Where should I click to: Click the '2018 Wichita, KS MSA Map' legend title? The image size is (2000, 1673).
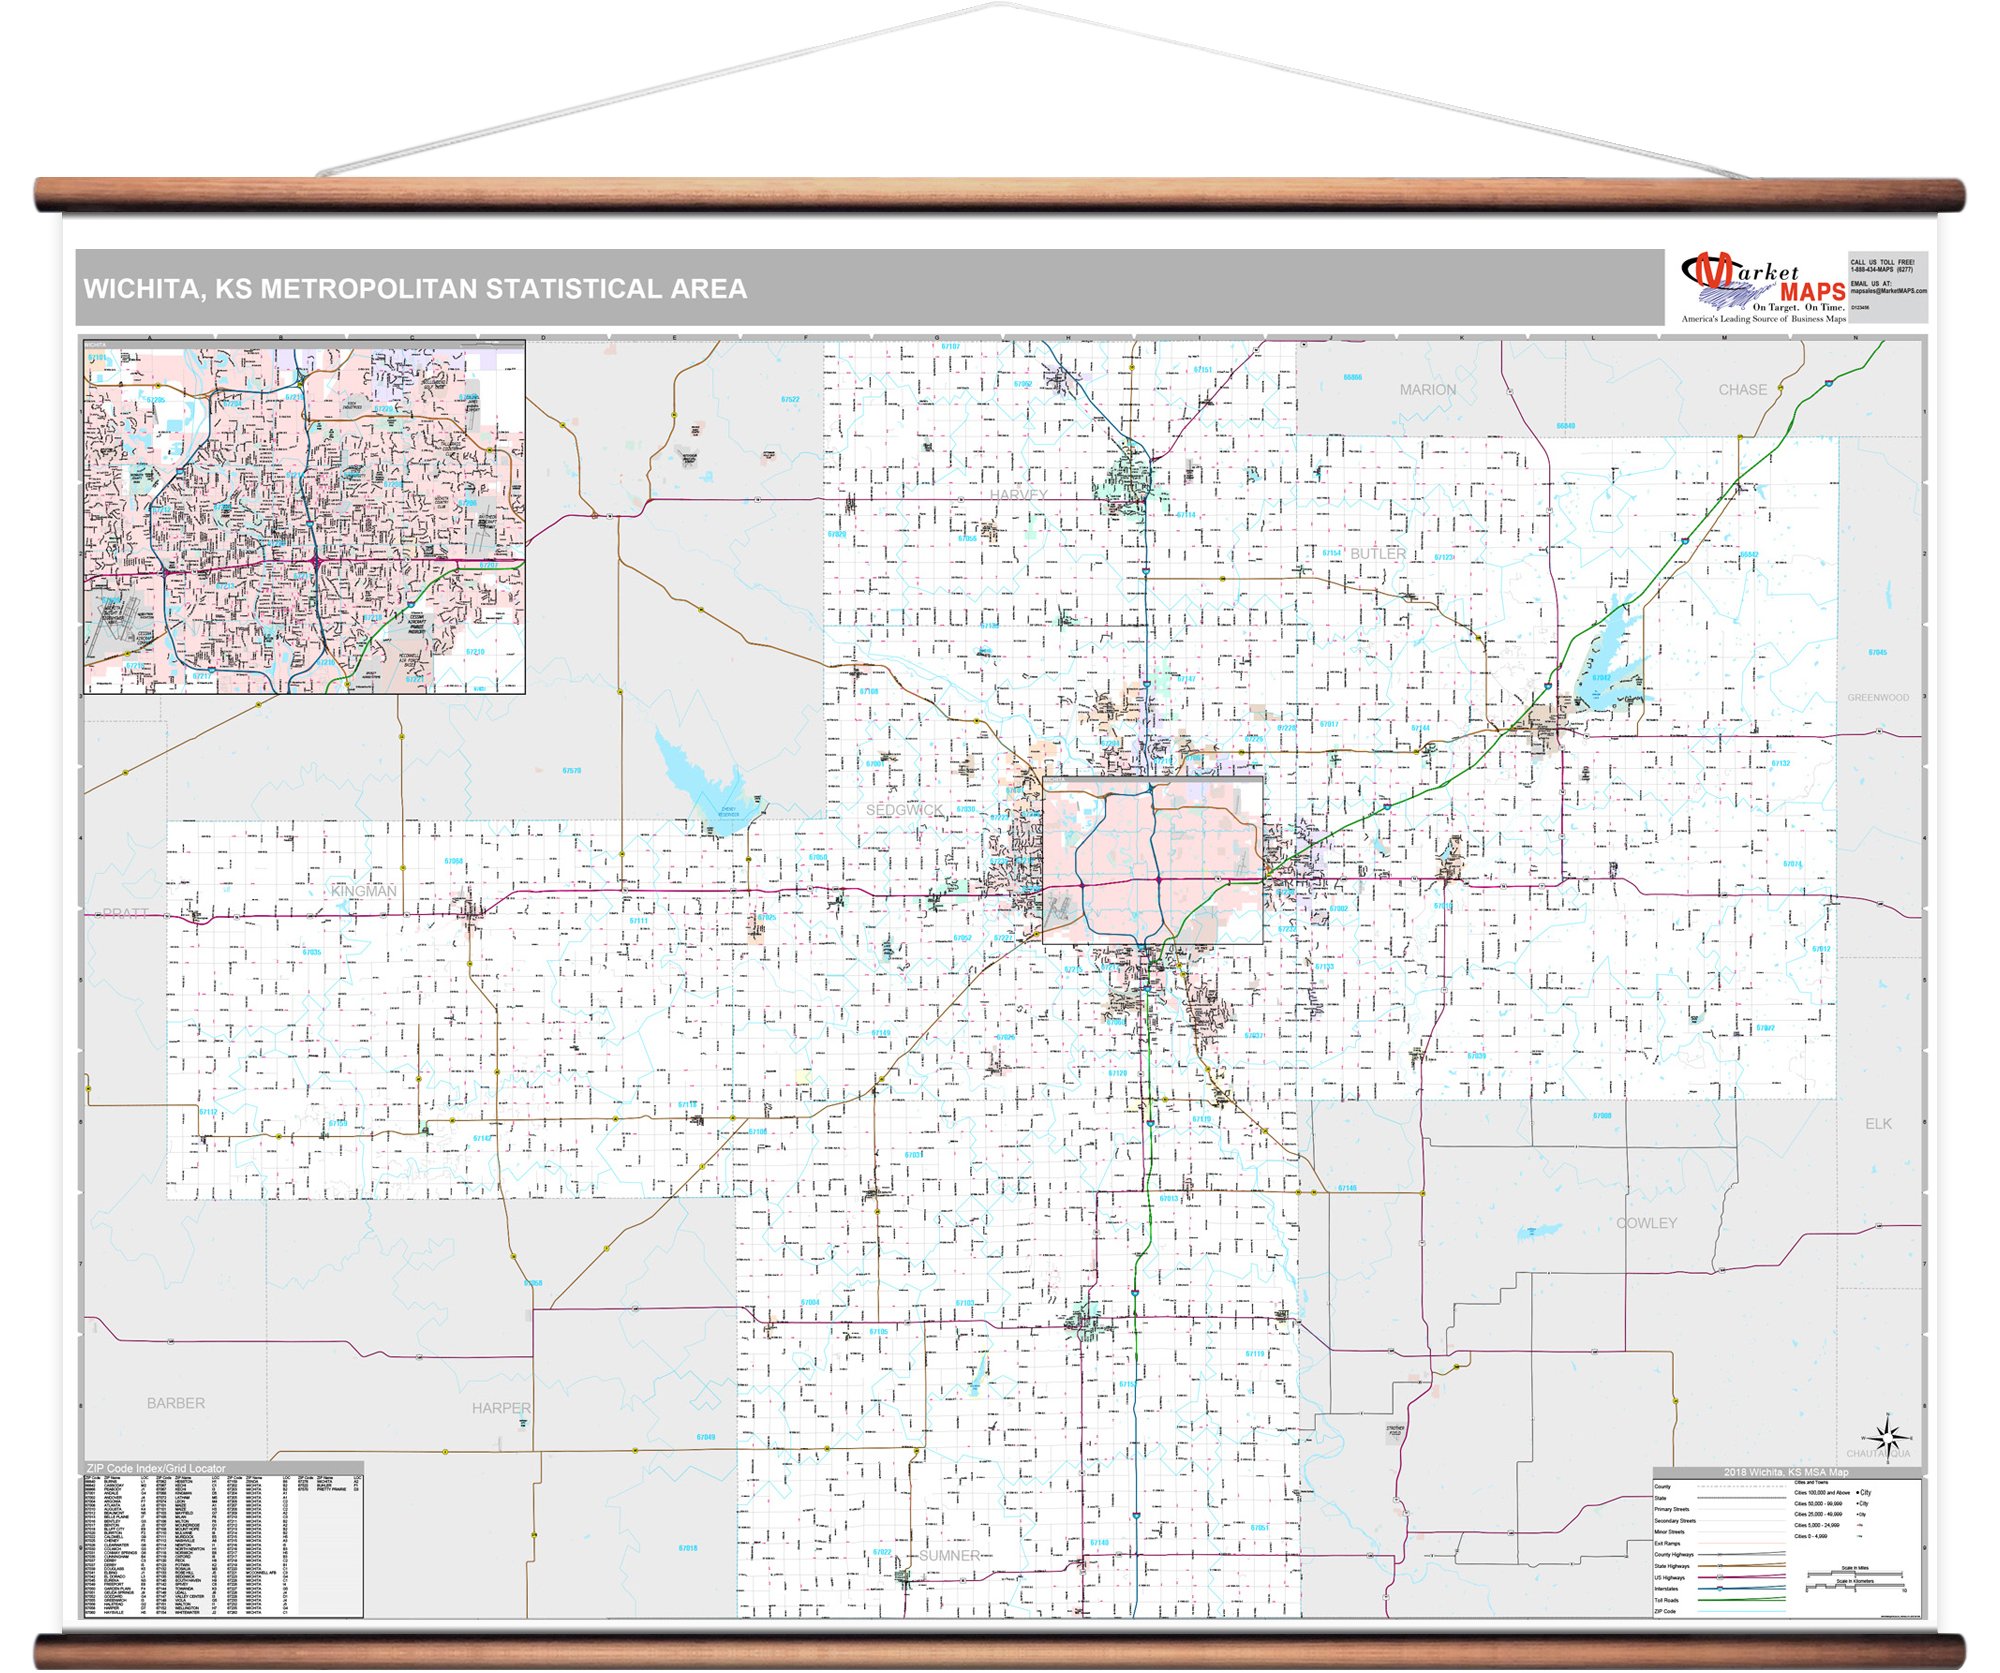(x=1786, y=1472)
